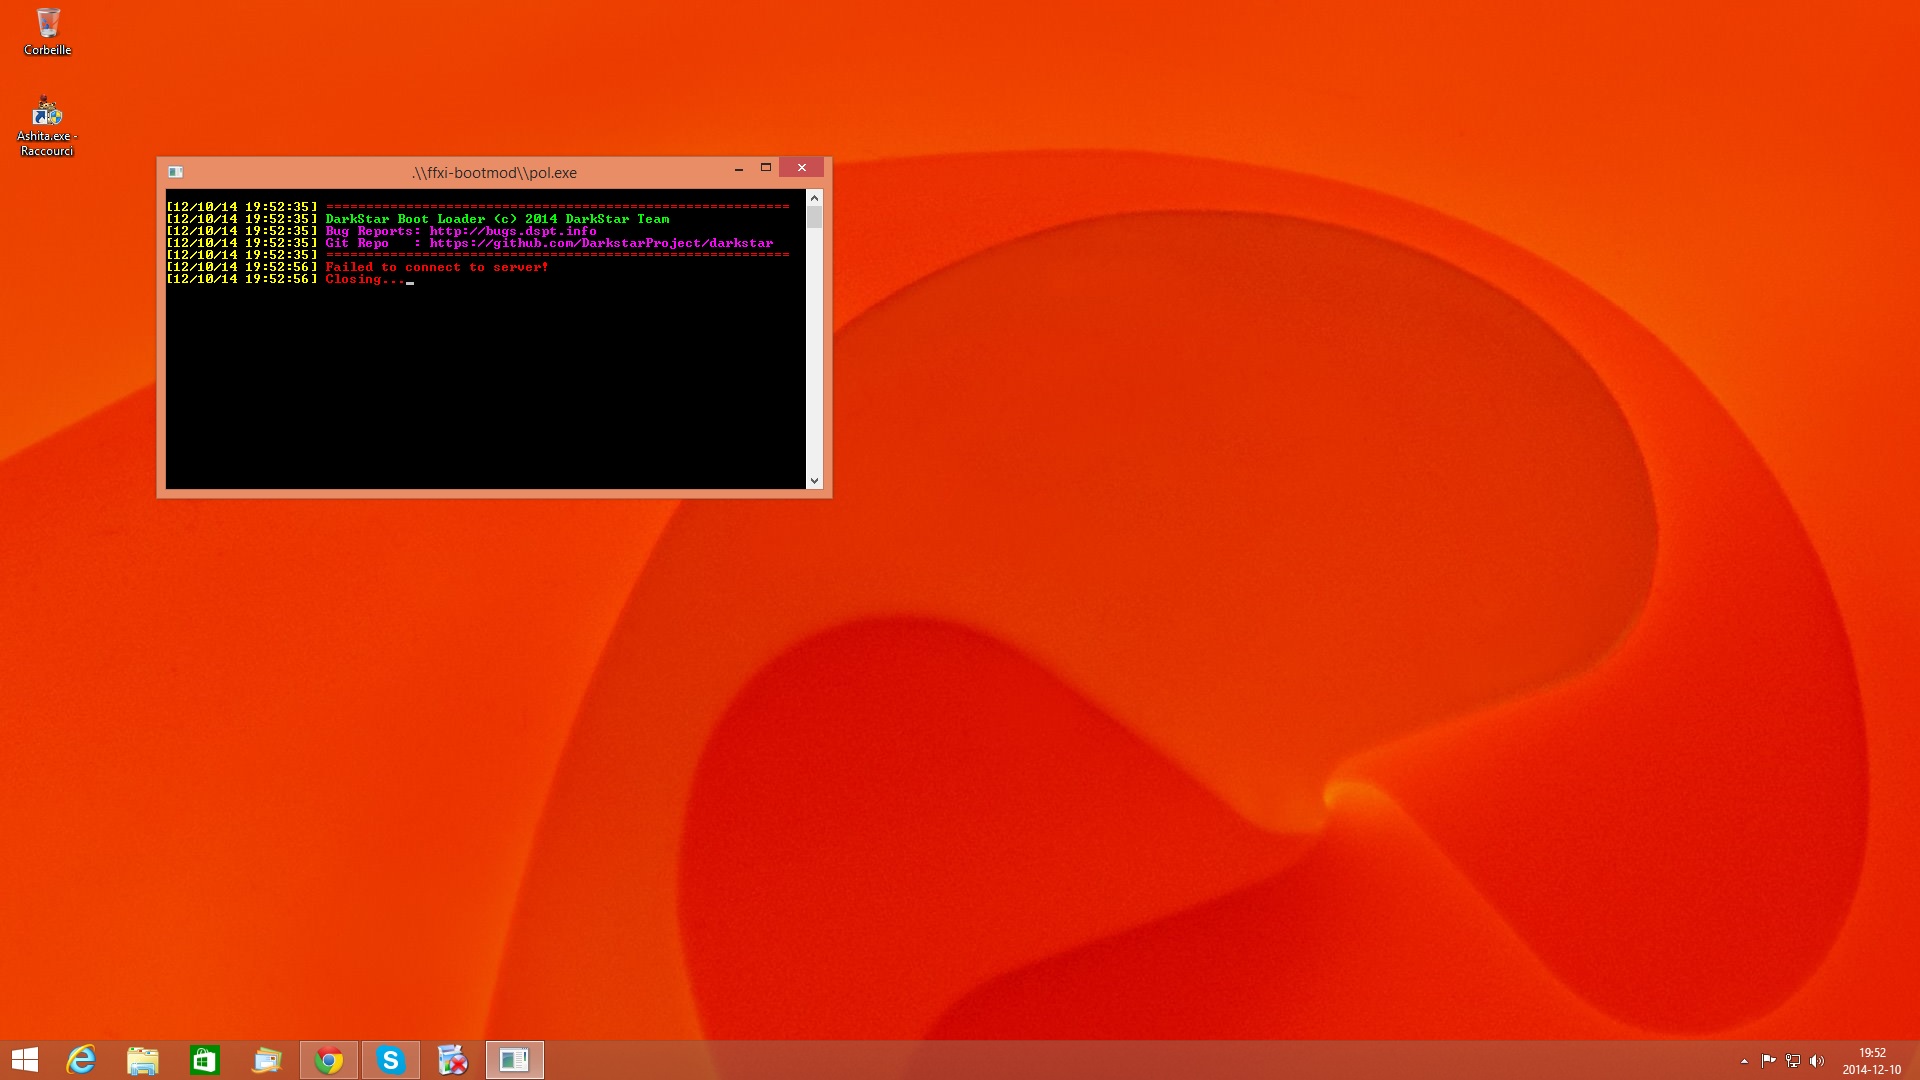Screen dimensions: 1920x1080
Task: Click the pol.exe console taskbar button
Action: coord(514,1060)
